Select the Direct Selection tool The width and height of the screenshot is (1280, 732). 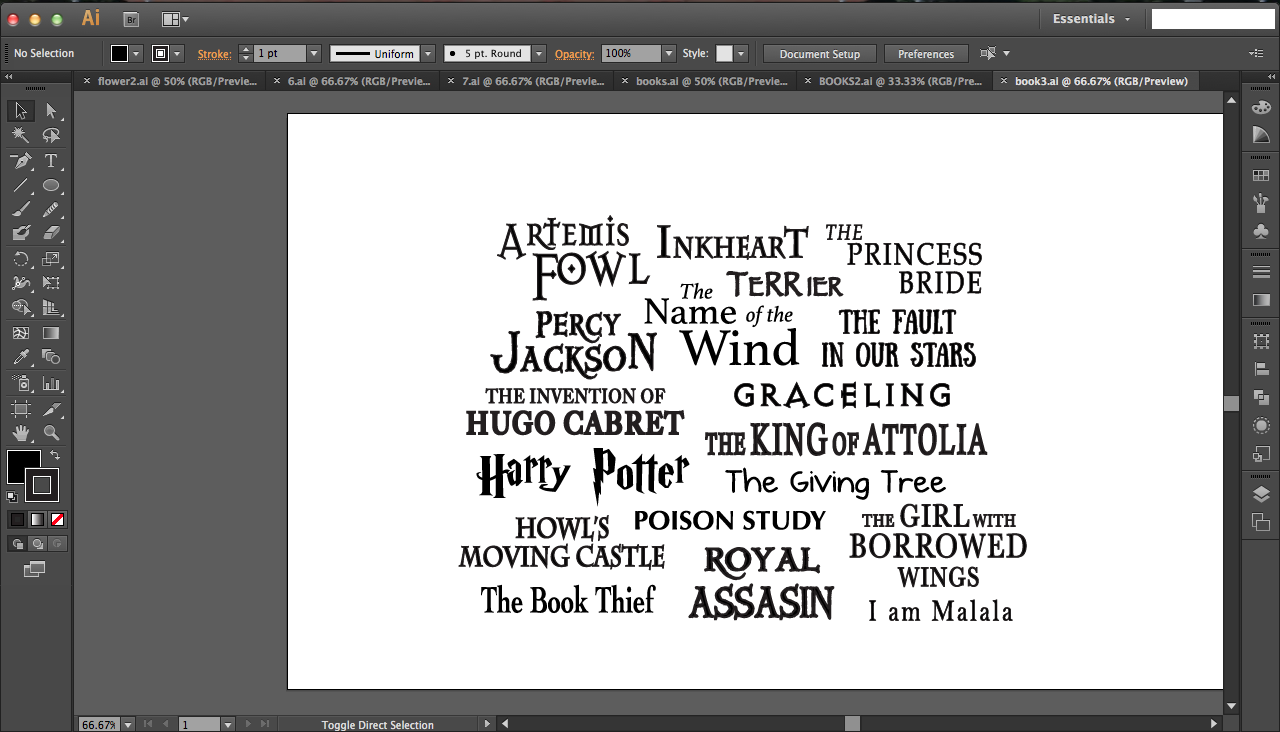click(x=51, y=111)
